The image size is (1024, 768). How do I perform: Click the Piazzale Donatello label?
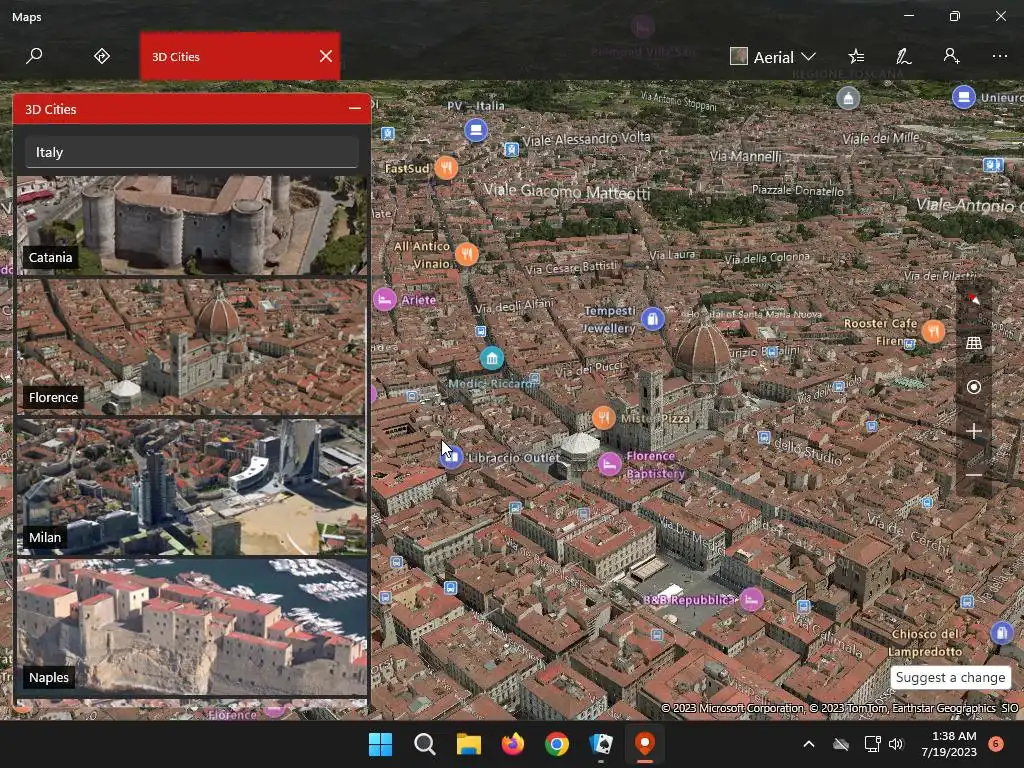coord(797,190)
